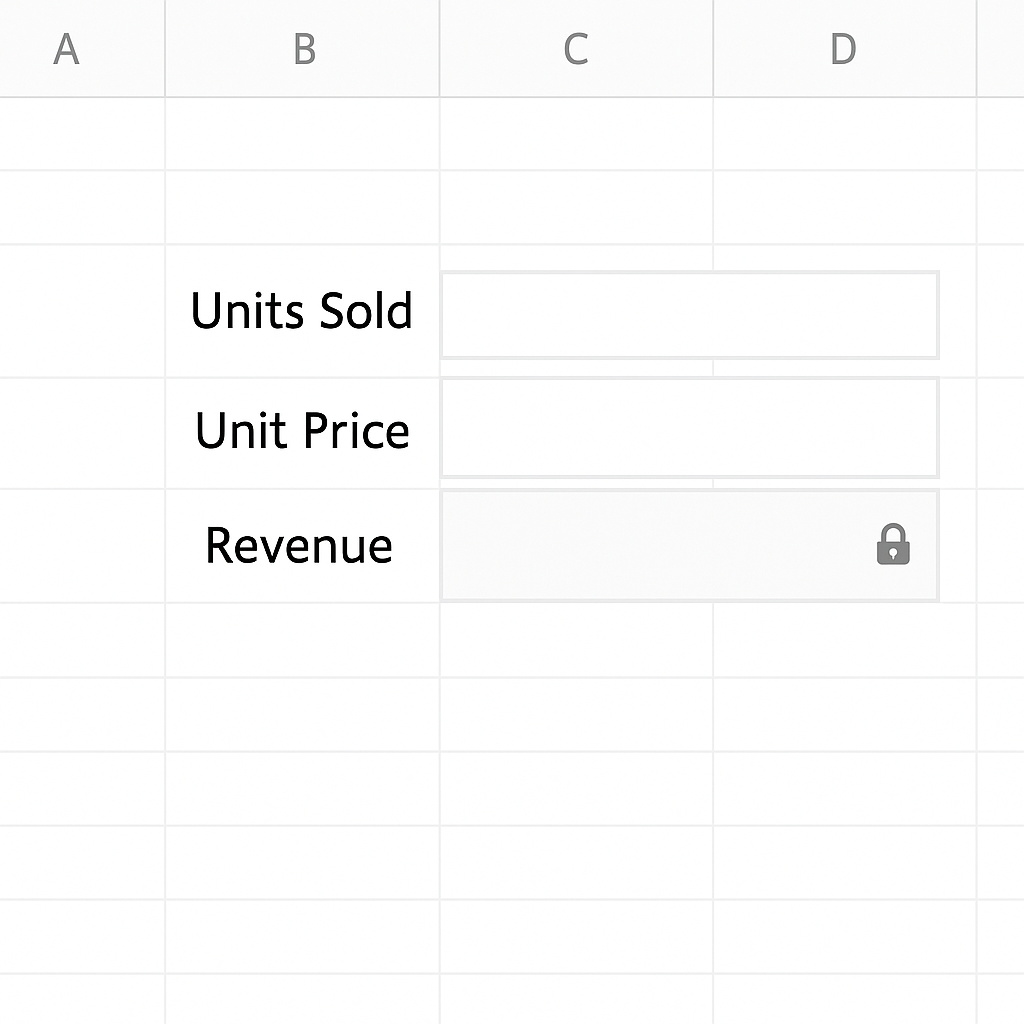Select column A cell beside Units Sold
The width and height of the screenshot is (1024, 1024).
click(82, 311)
